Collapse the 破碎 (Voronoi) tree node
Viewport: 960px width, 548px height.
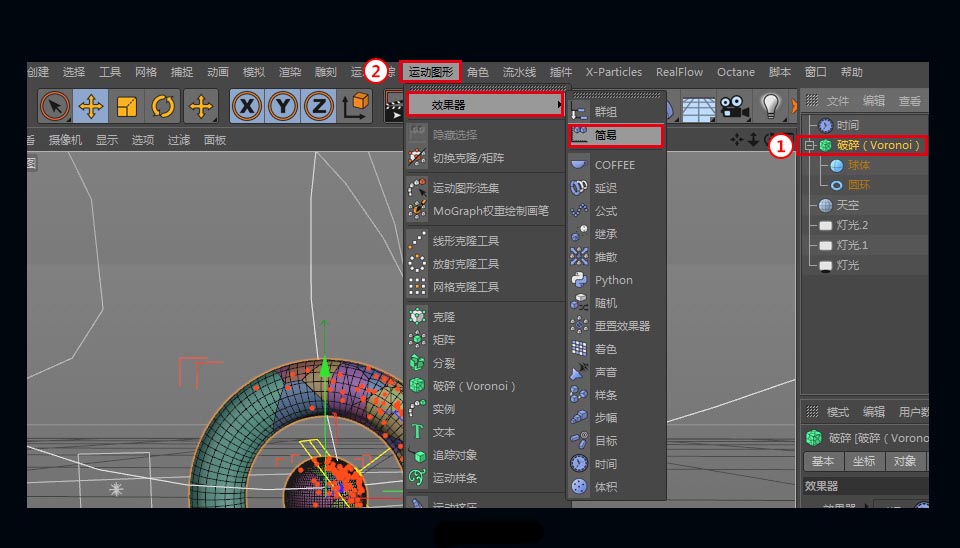[810, 146]
